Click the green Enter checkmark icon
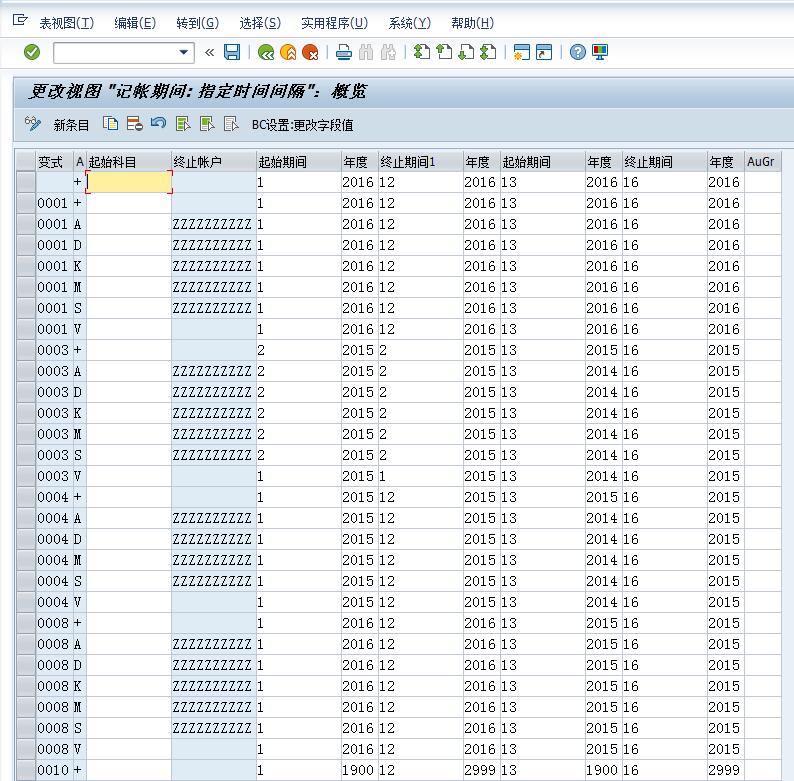 32,52
